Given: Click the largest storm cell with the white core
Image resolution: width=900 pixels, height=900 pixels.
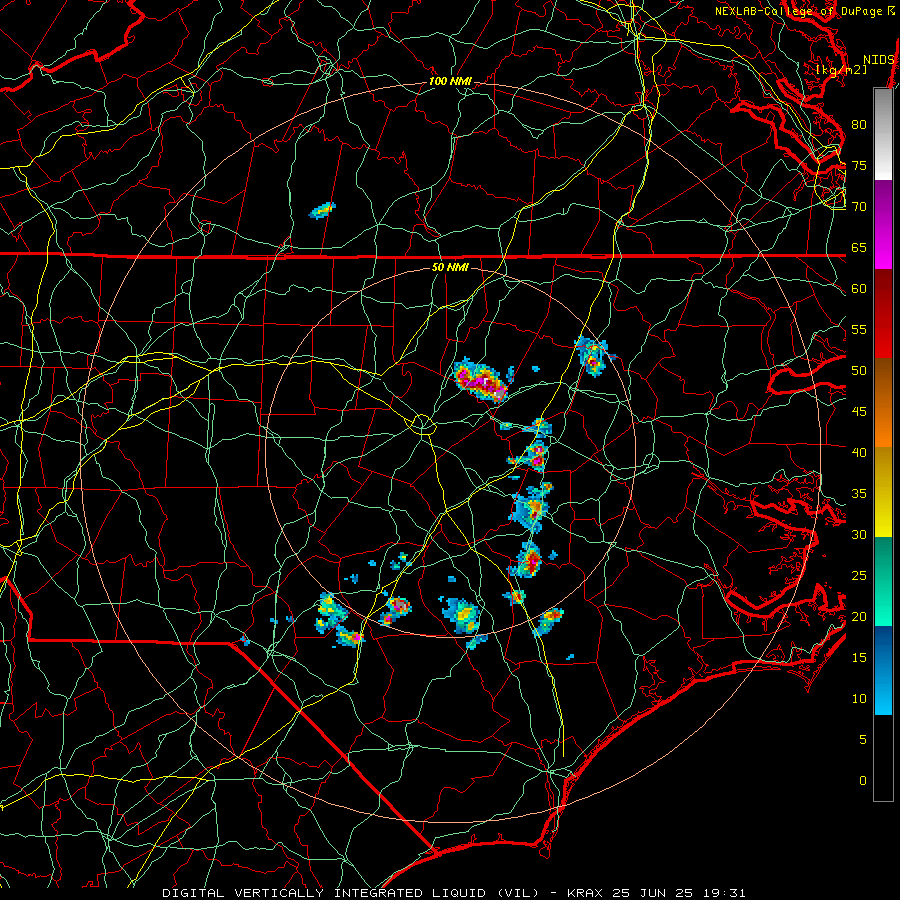Looking at the screenshot, I should (x=483, y=381).
